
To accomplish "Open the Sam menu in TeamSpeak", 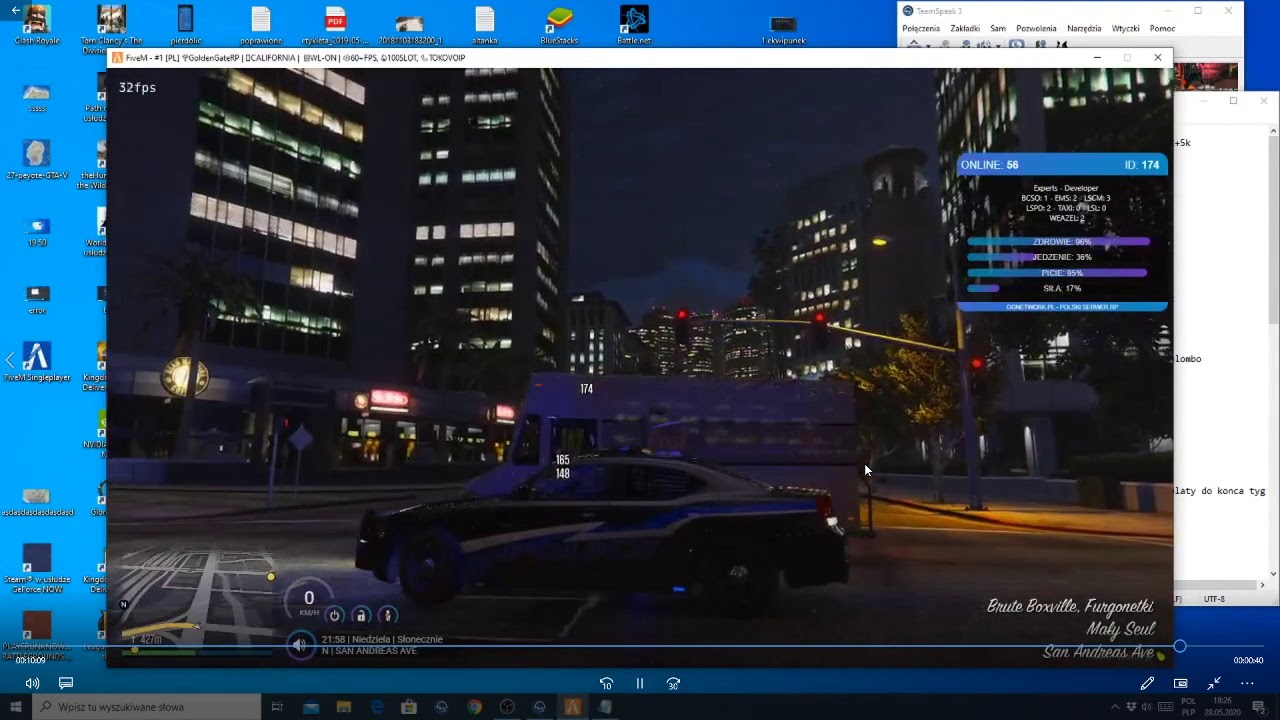I will click(998, 28).
